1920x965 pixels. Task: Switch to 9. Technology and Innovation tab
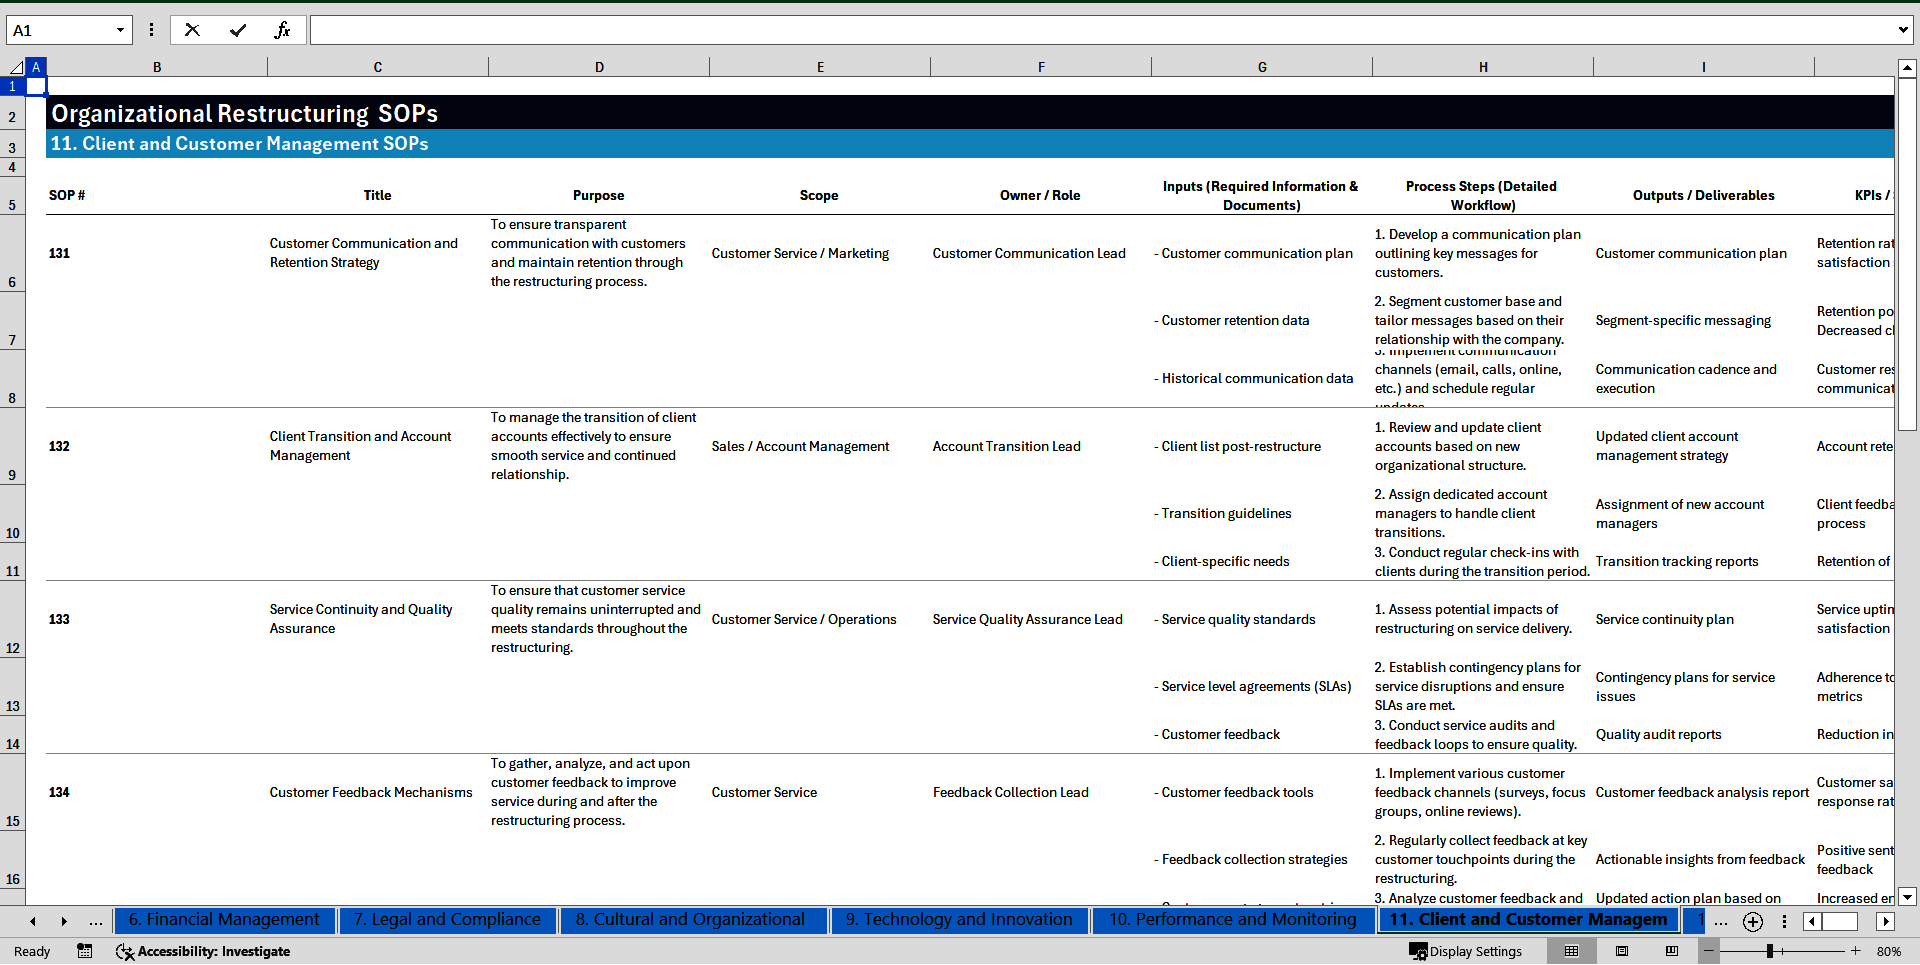(x=958, y=920)
